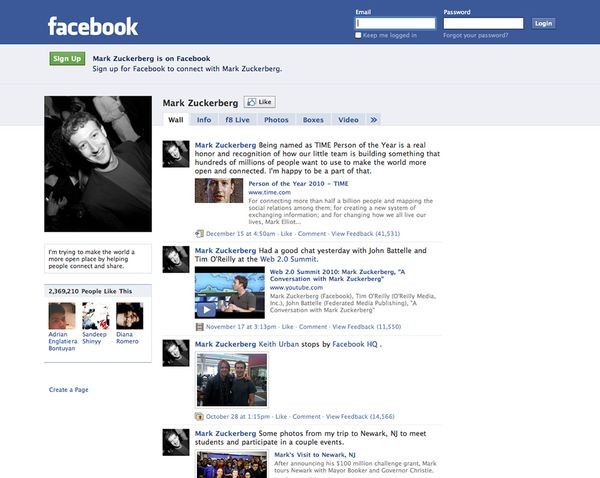This screenshot has width=600, height=478.
Task: Open the Info tab
Action: [x=204, y=120]
